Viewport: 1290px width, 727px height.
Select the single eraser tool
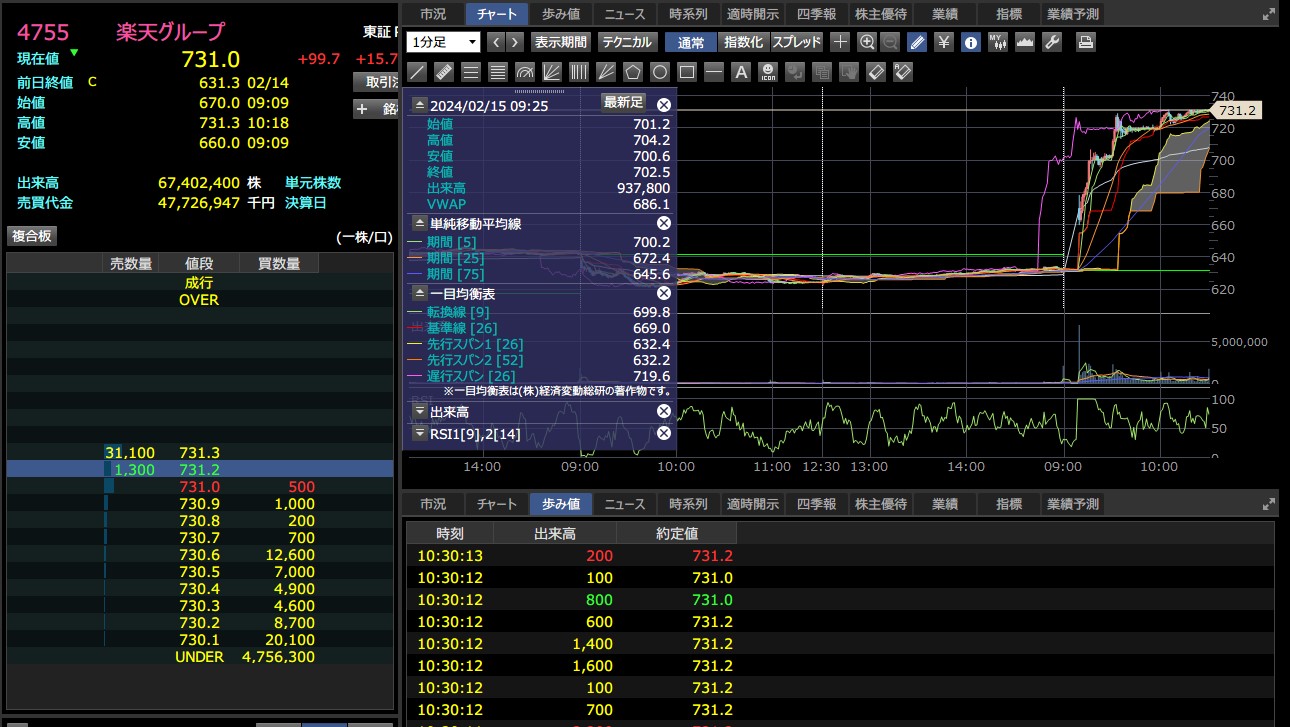(876, 72)
